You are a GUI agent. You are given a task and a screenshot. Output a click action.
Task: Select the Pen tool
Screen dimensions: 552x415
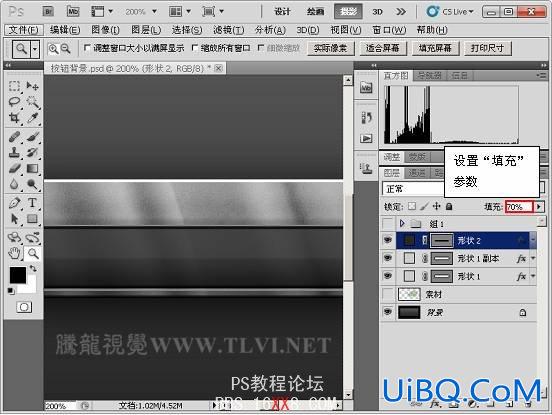coord(14,203)
